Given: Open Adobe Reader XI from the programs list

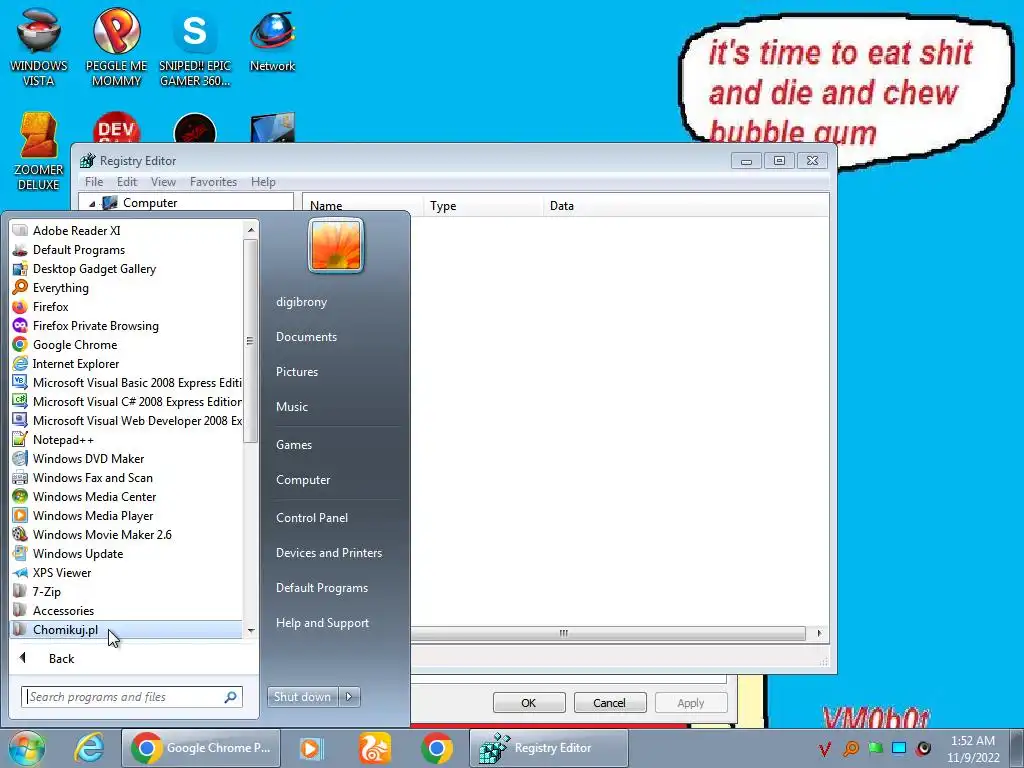Looking at the screenshot, I should tap(76, 231).
